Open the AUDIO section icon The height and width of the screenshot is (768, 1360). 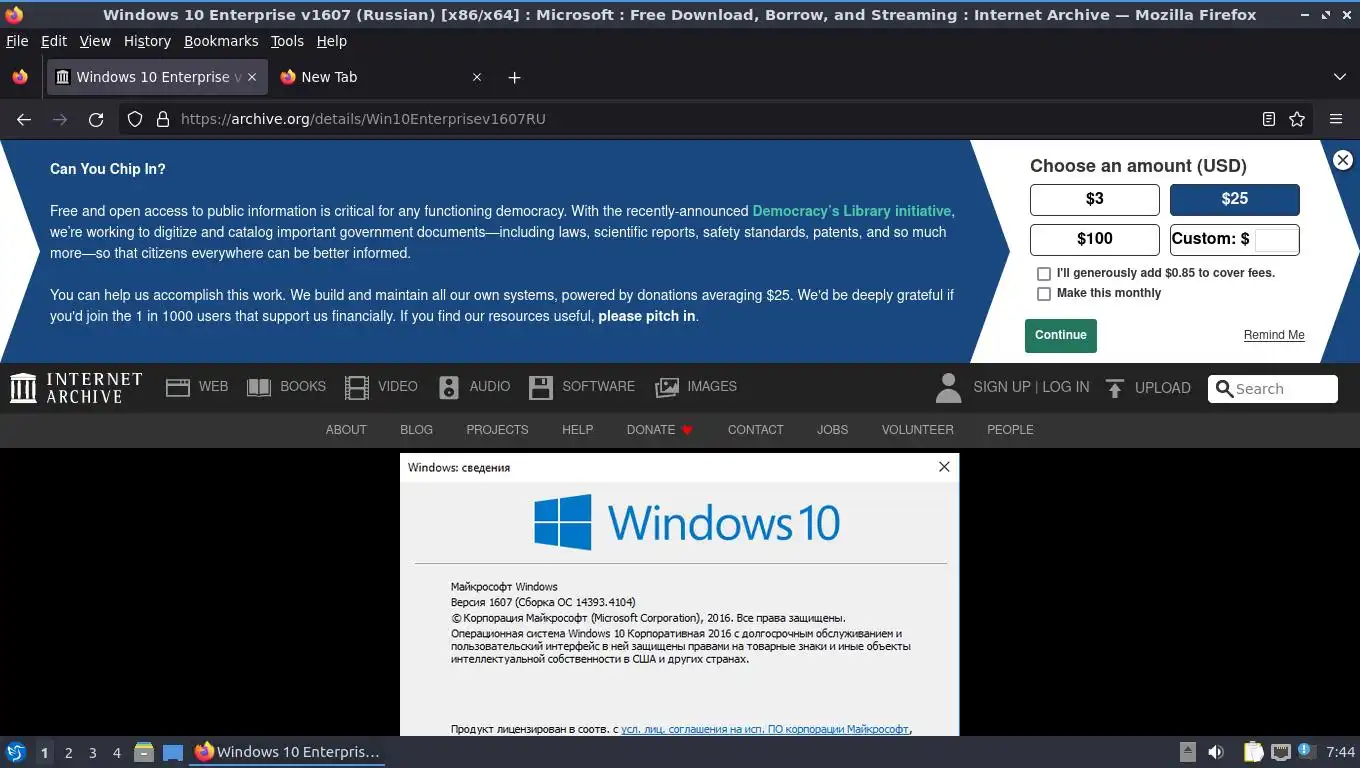(449, 388)
